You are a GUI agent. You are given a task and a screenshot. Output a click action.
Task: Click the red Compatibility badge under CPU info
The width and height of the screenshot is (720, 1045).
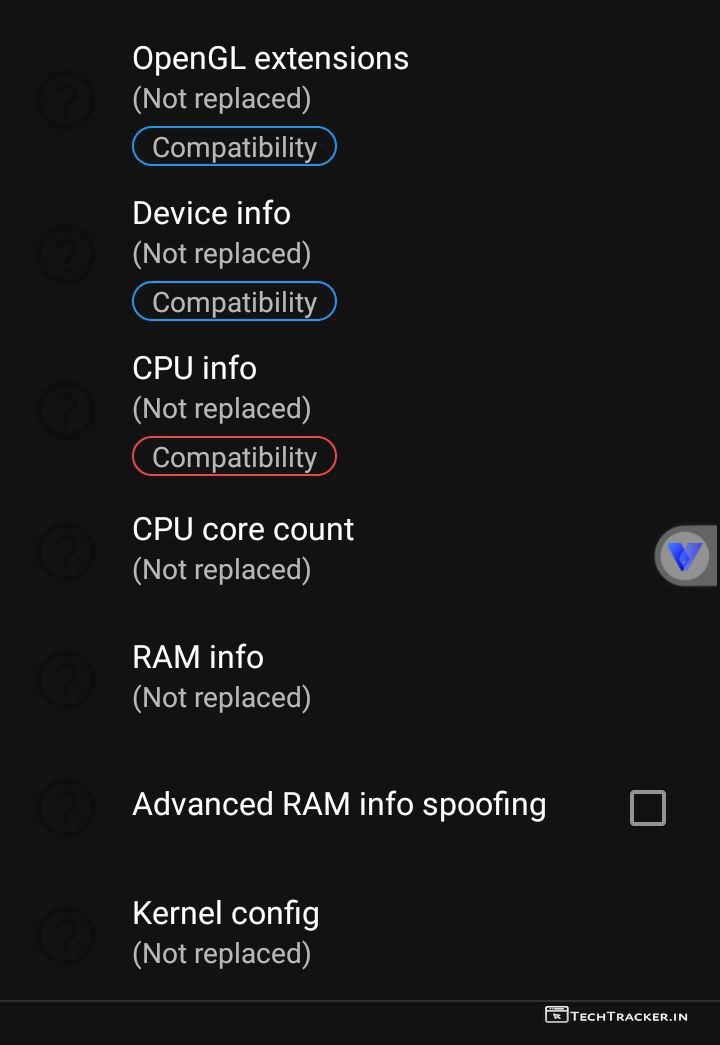234,457
